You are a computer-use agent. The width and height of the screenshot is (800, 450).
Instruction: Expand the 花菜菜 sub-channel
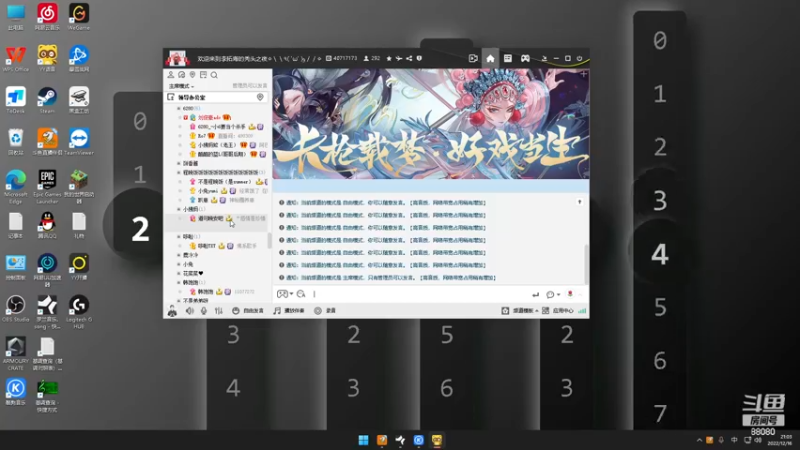179,273
